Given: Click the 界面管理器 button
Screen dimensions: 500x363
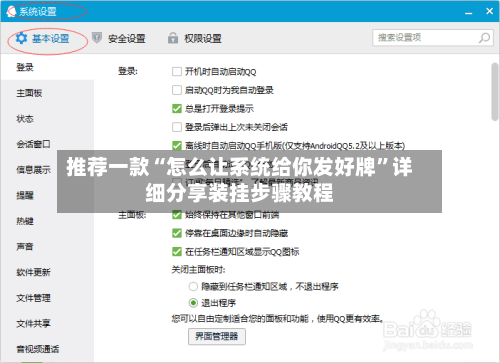Looking at the screenshot, I should [217, 336].
